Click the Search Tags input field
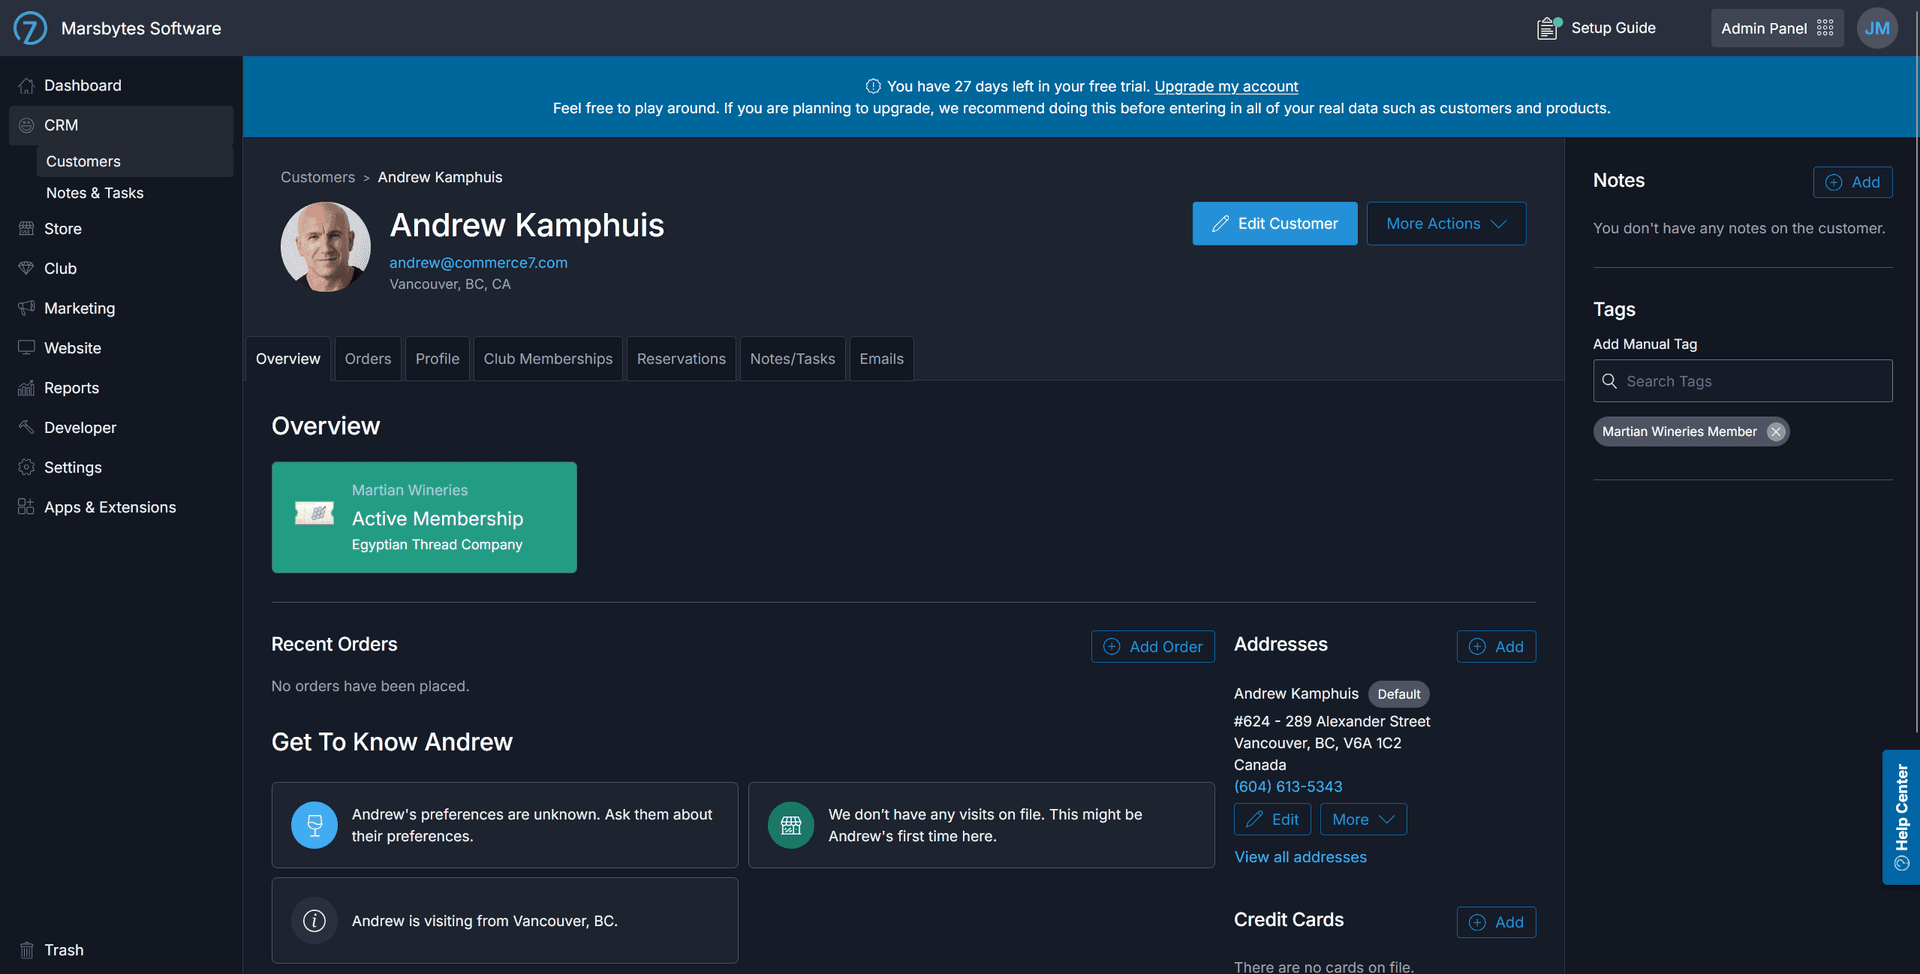The width and height of the screenshot is (1920, 974). click(x=1742, y=381)
